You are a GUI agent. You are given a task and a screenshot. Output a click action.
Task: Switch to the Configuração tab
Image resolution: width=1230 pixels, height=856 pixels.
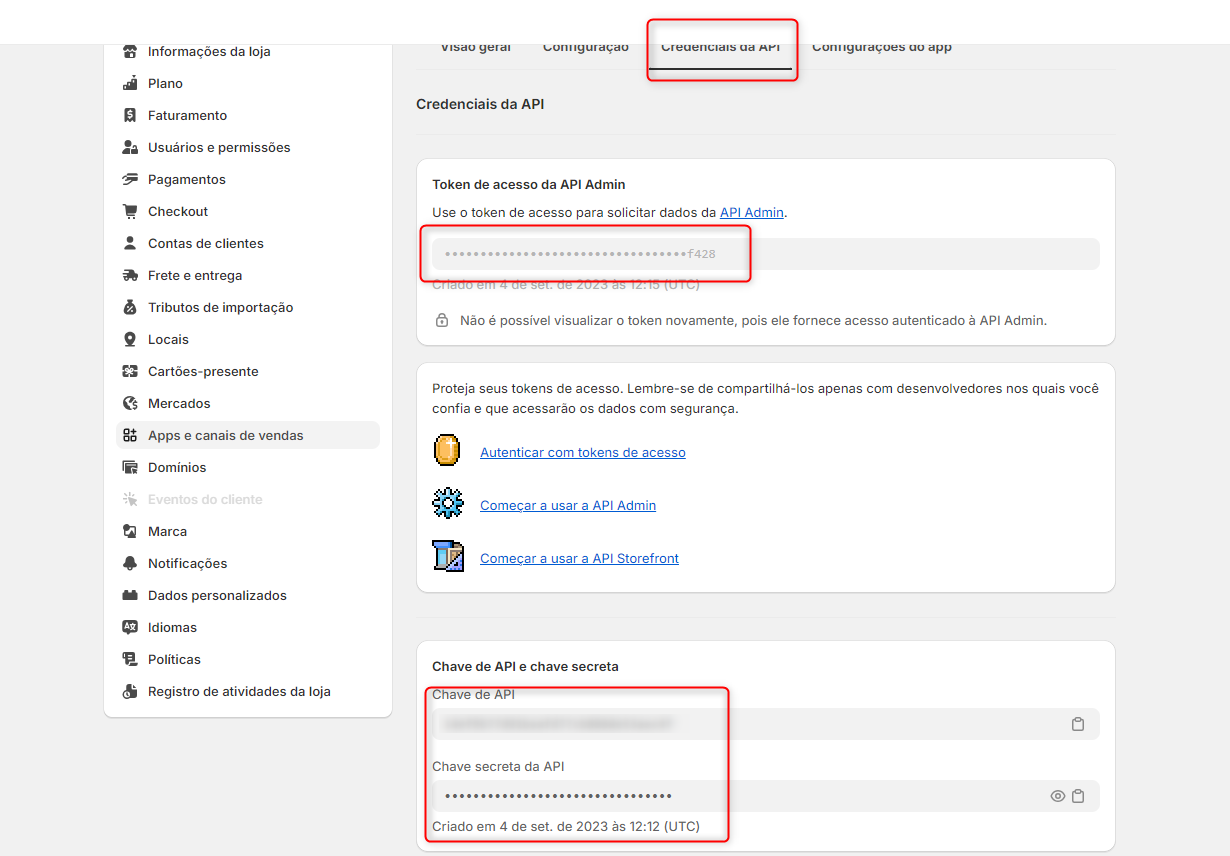coord(585,47)
